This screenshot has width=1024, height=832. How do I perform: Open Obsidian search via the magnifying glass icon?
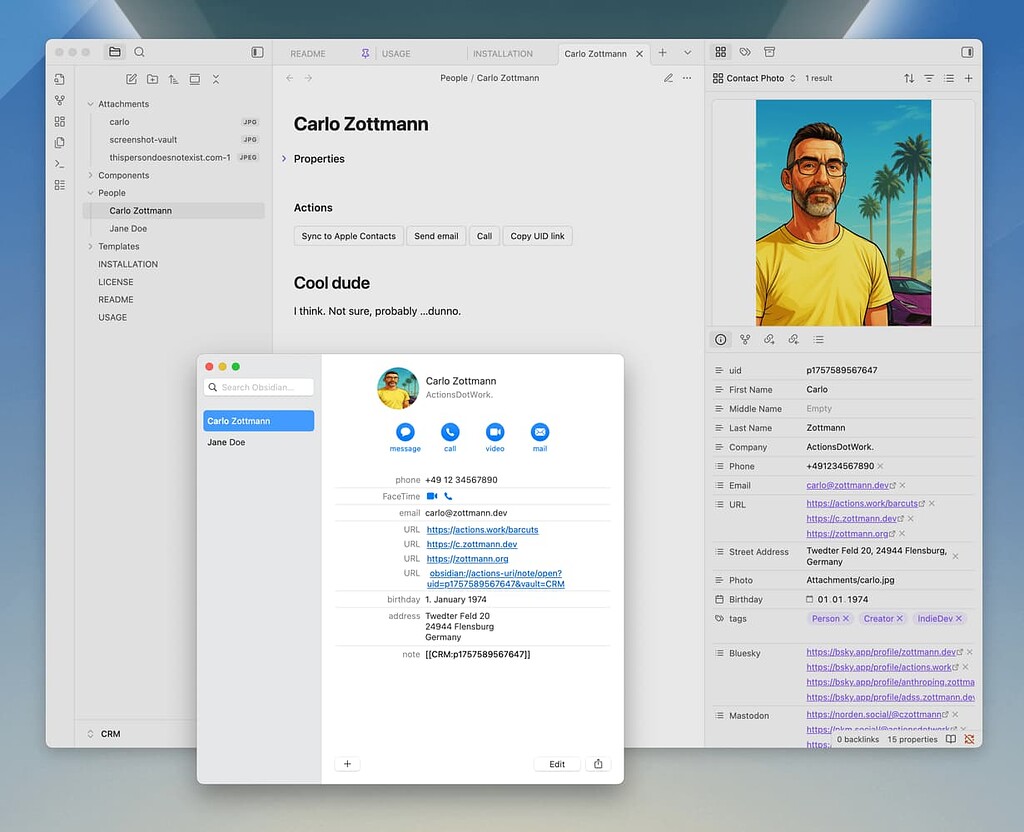(x=139, y=51)
